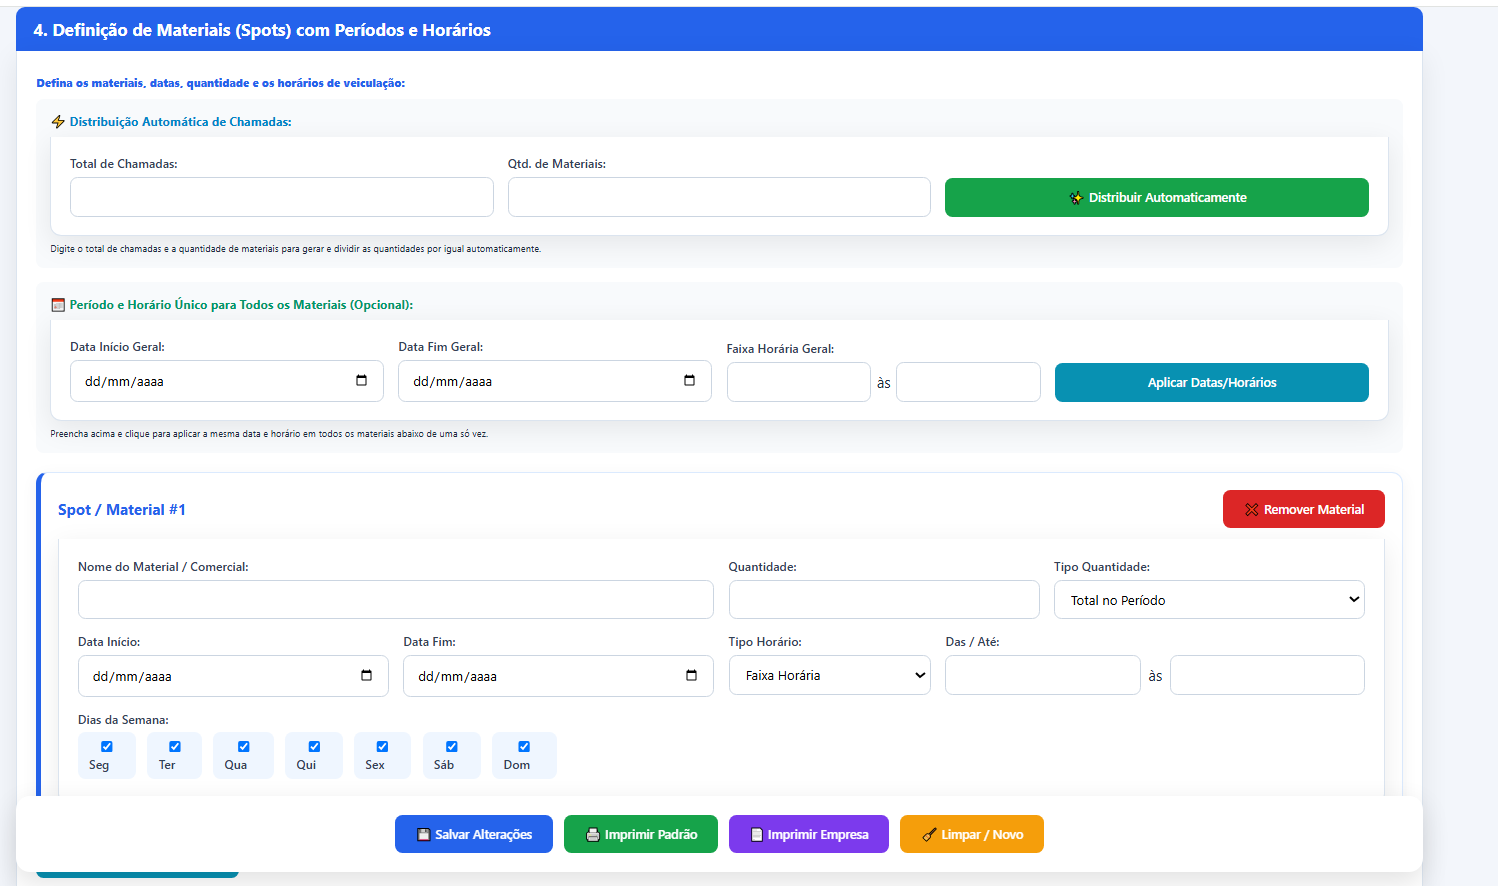
Task: Open the Data Fim Geral calendar picker icon
Action: [x=689, y=380]
